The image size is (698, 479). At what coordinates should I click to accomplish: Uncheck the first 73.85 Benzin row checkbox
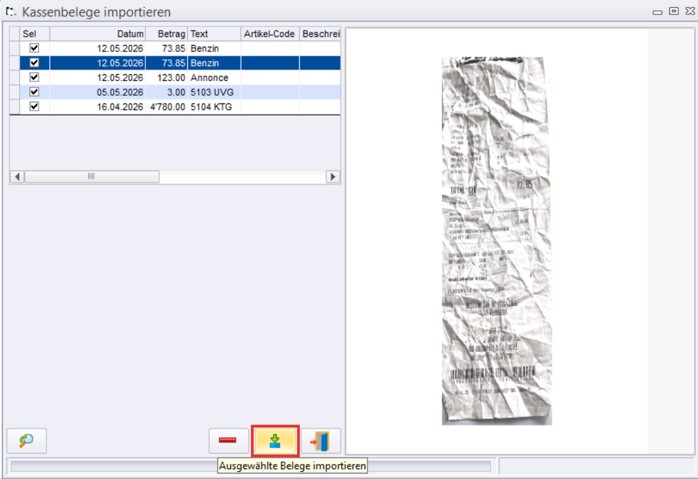pyautogui.click(x=34, y=48)
